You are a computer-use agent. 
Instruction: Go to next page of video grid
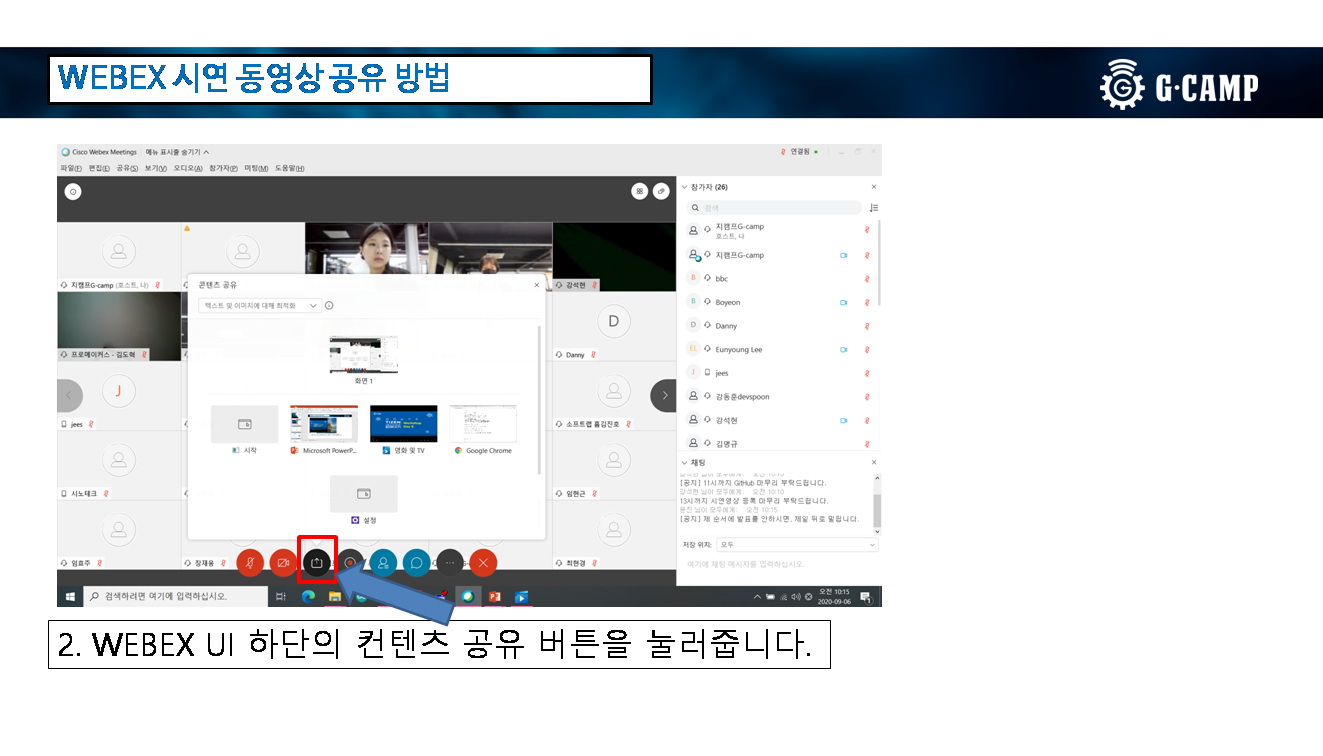tap(663, 396)
